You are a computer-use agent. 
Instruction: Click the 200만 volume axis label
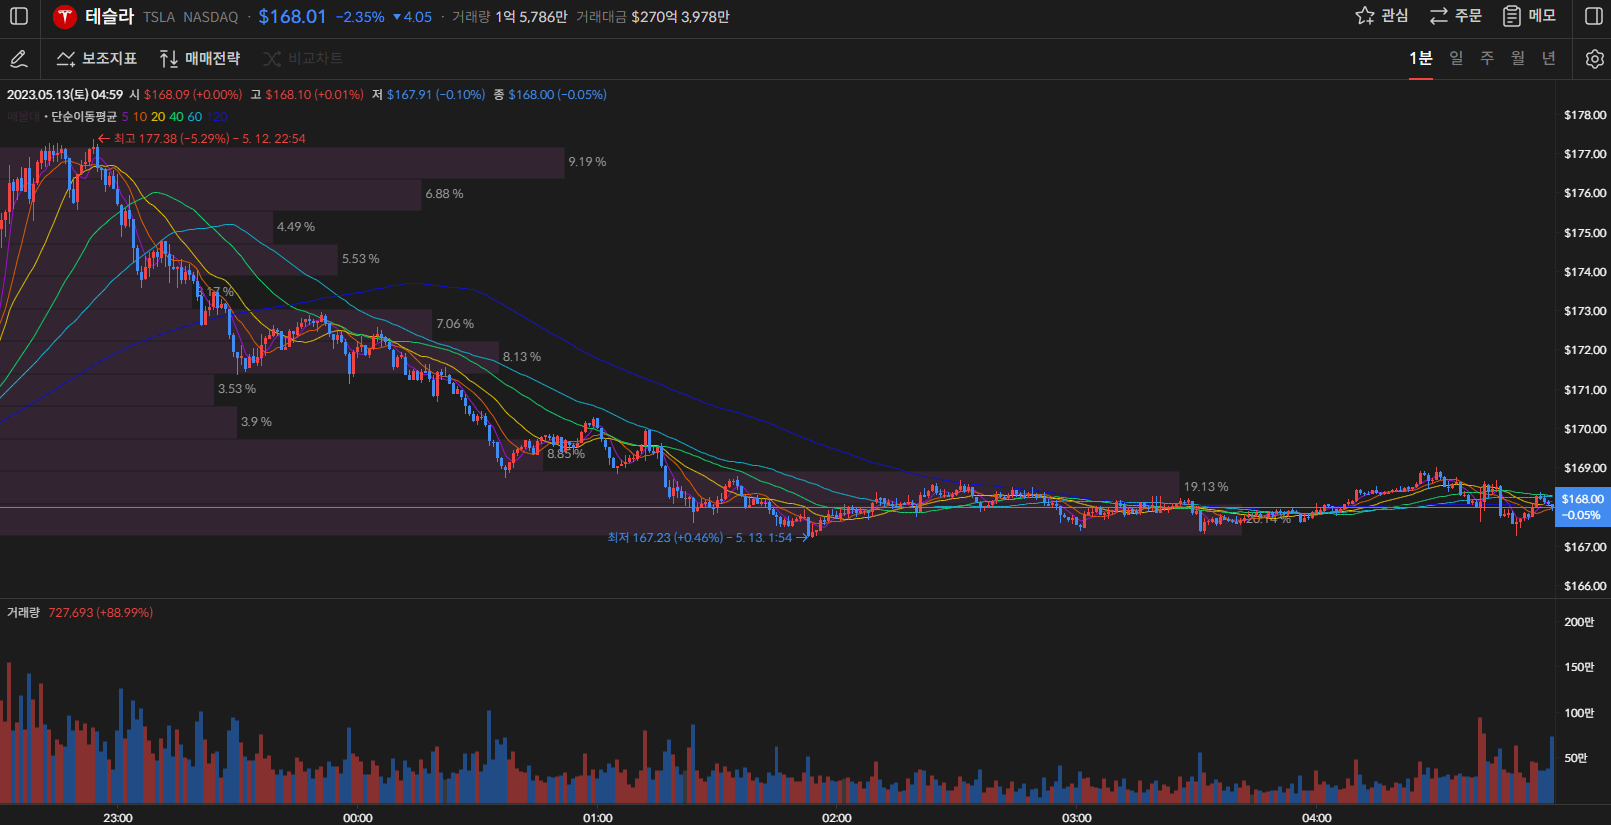(x=1579, y=622)
